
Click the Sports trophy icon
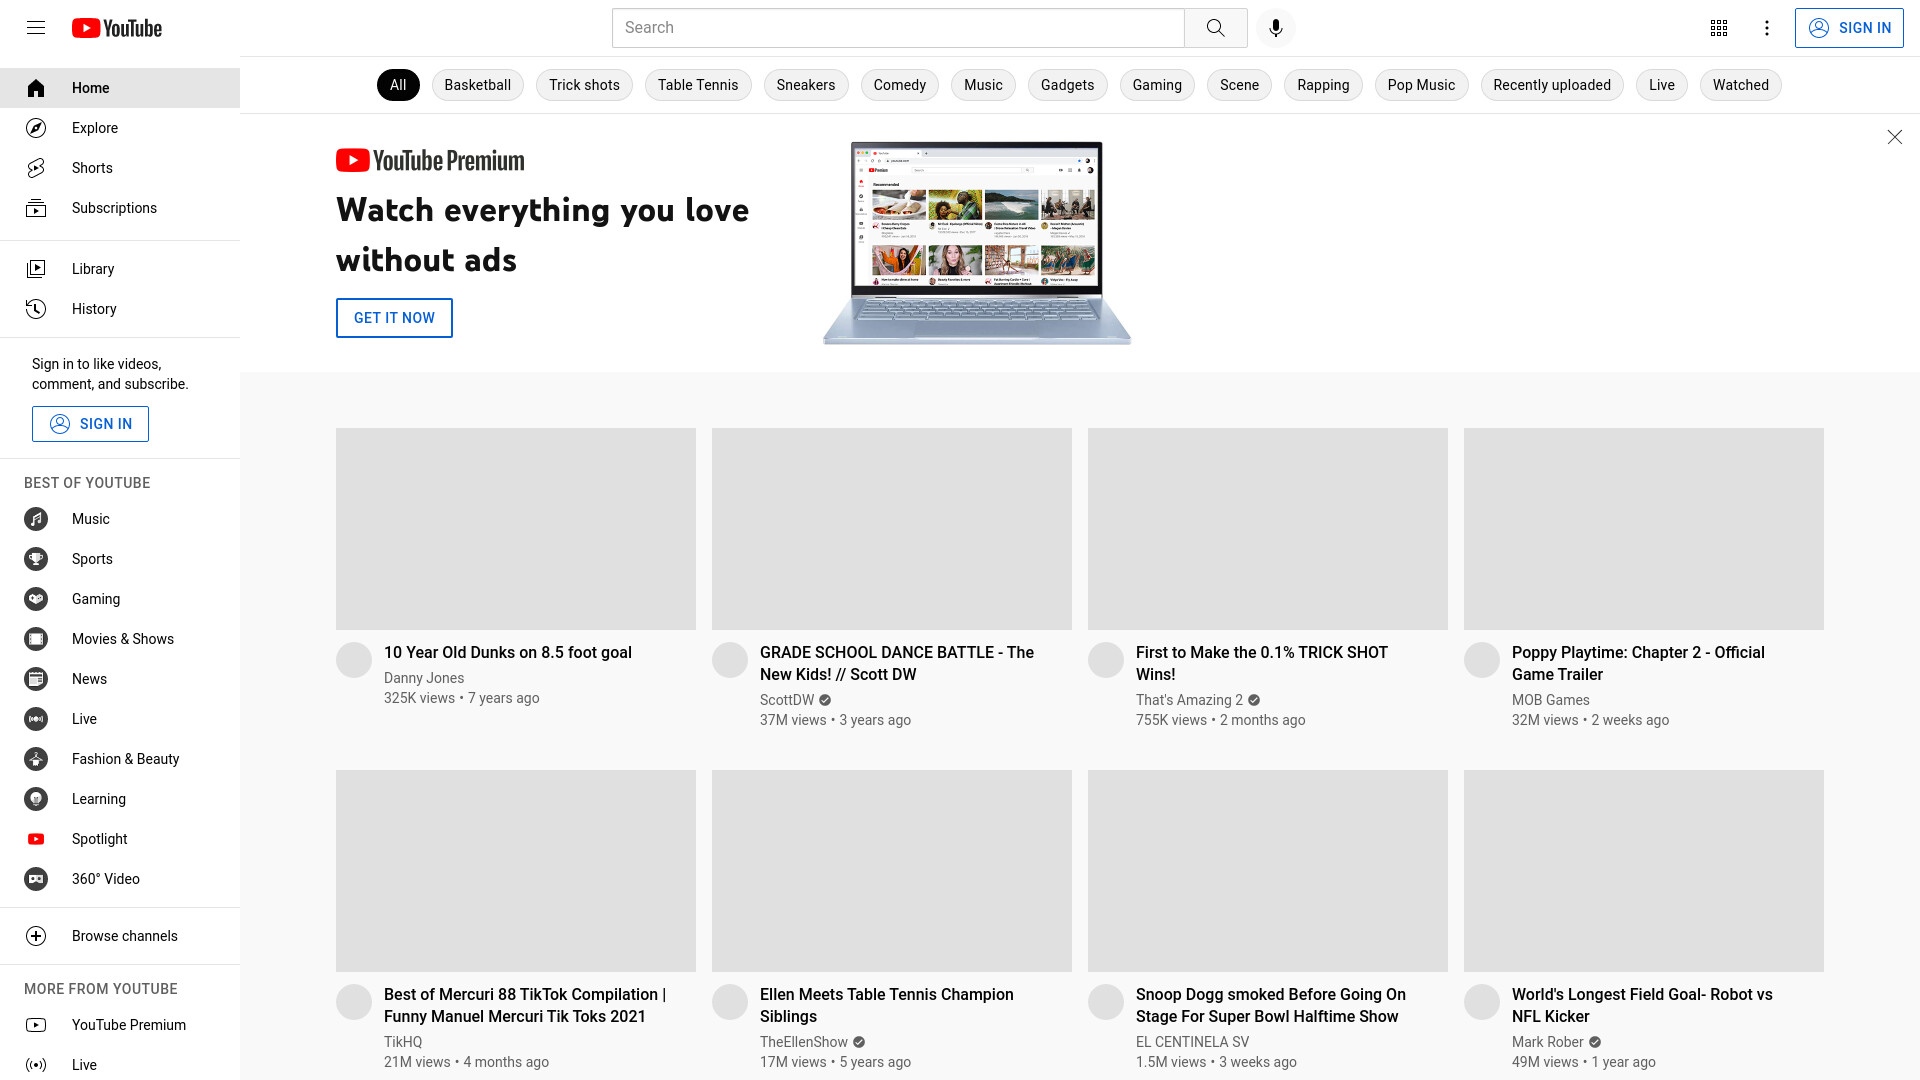(x=36, y=559)
